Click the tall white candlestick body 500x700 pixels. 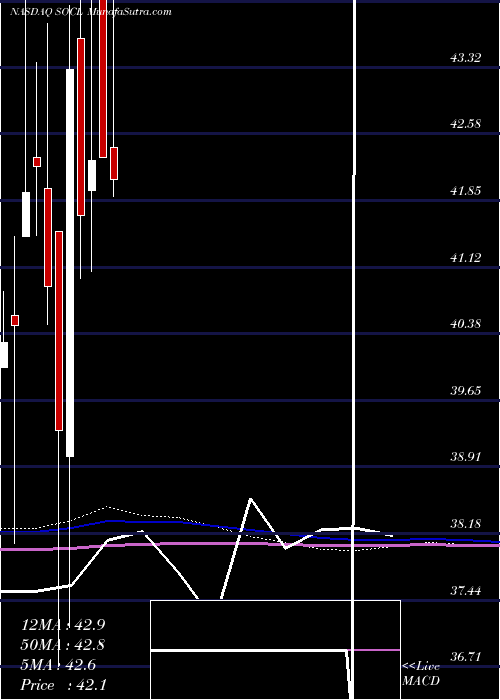[70, 262]
